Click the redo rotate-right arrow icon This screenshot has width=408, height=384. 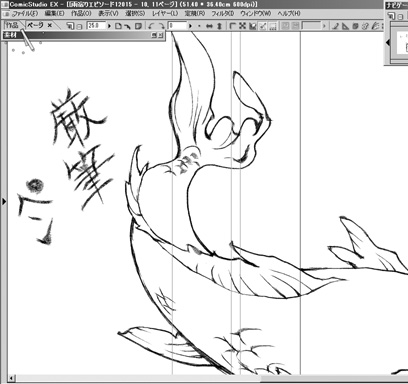coord(161,26)
